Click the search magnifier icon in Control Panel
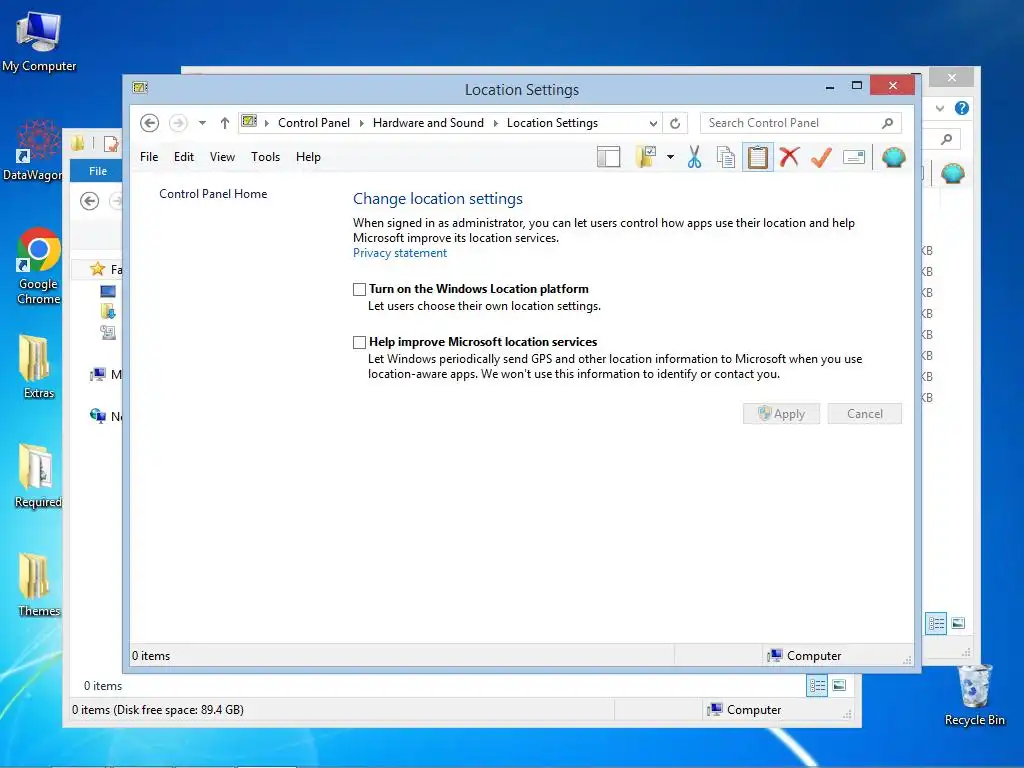The height and width of the screenshot is (768, 1024). tap(887, 123)
